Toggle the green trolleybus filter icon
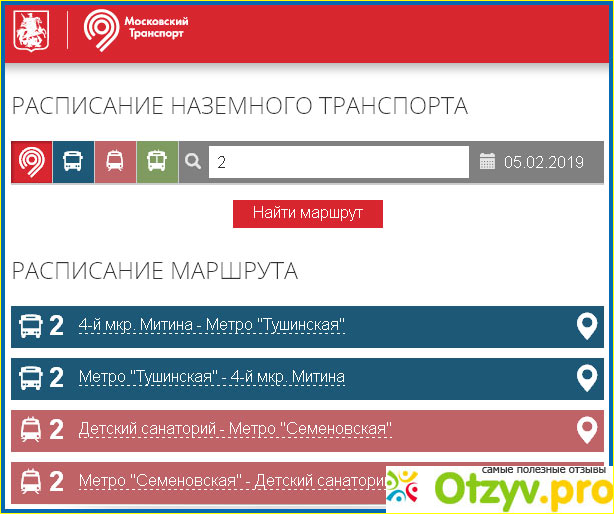This screenshot has height=514, width=614. pyautogui.click(x=157, y=161)
